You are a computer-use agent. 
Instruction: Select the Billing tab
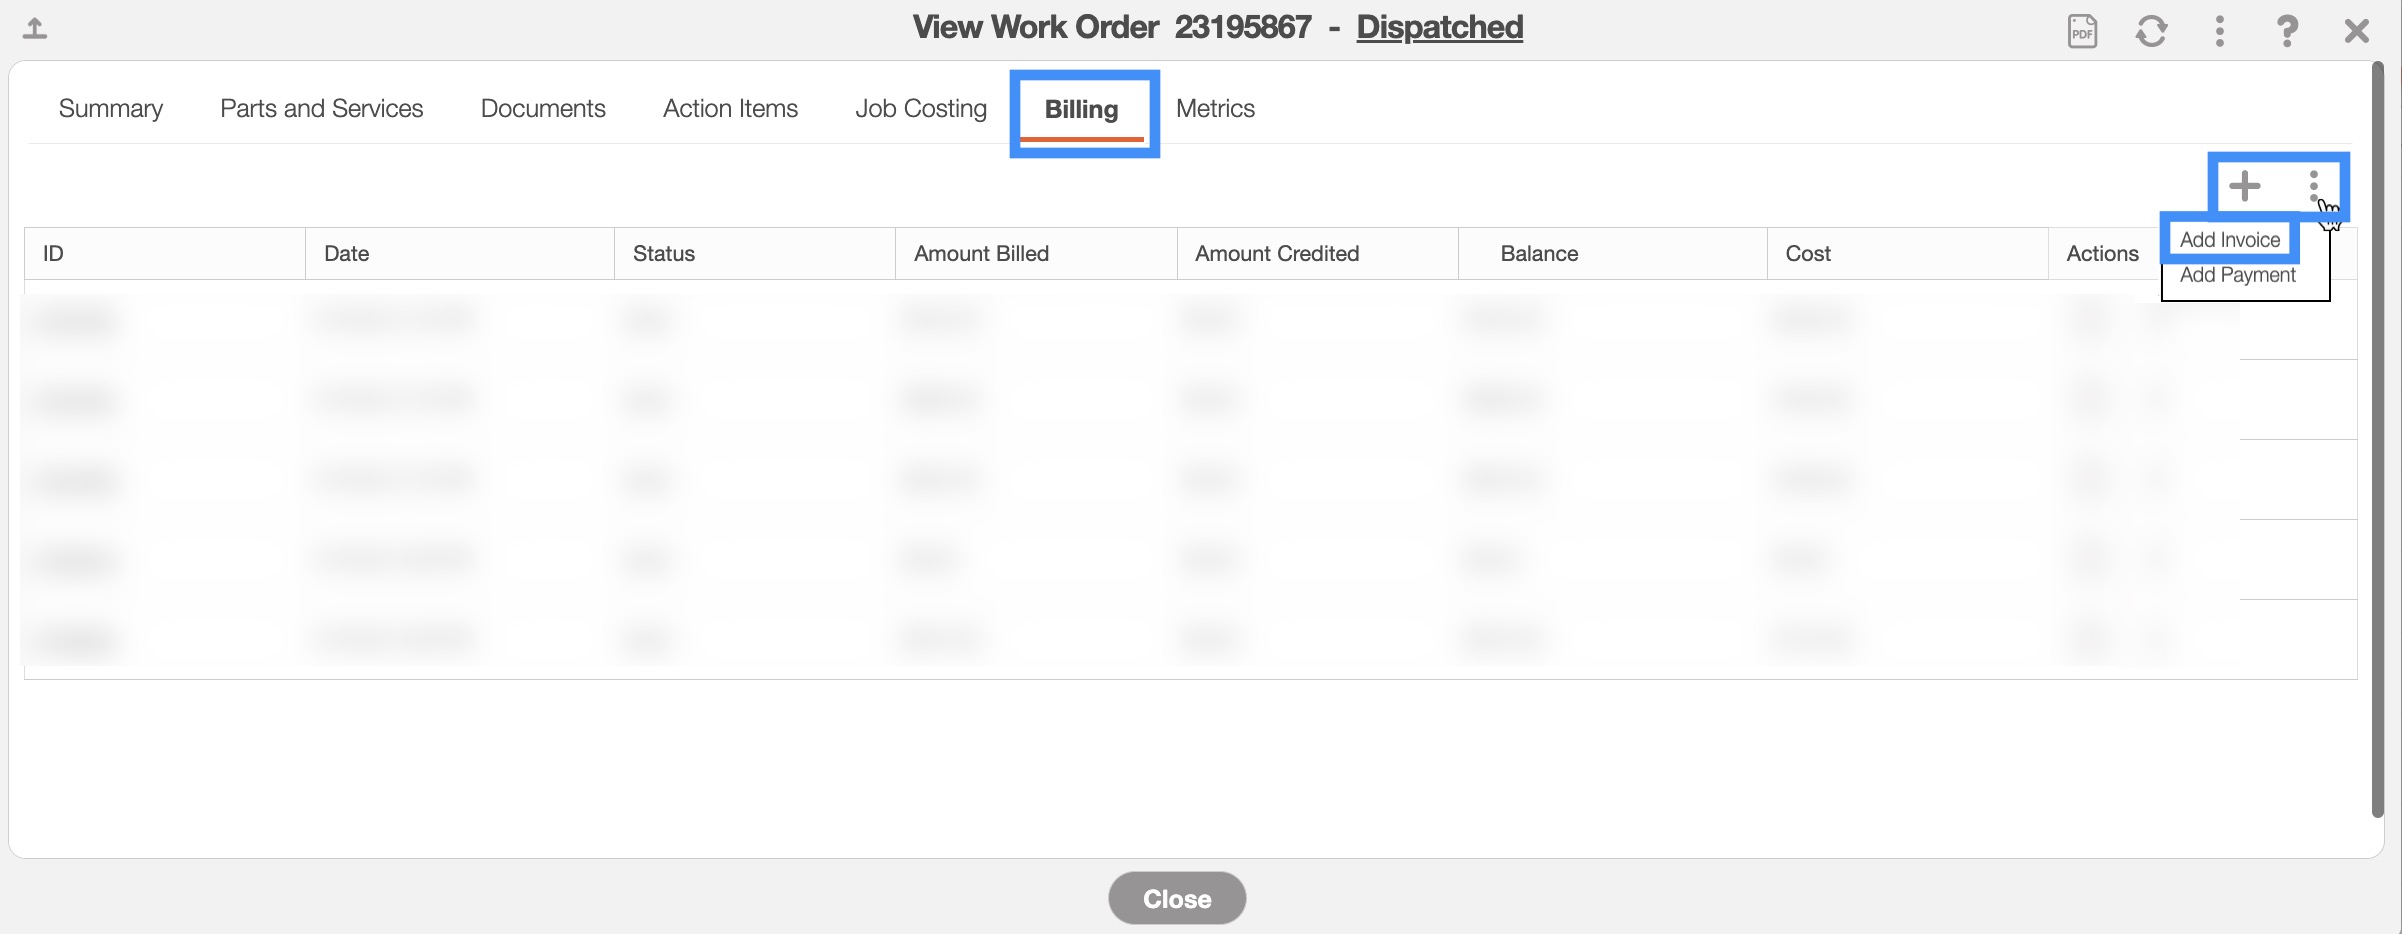click(x=1081, y=109)
